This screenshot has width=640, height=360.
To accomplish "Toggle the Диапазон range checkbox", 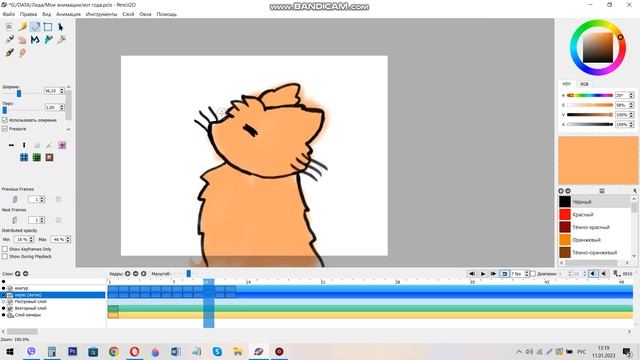I will point(533,274).
